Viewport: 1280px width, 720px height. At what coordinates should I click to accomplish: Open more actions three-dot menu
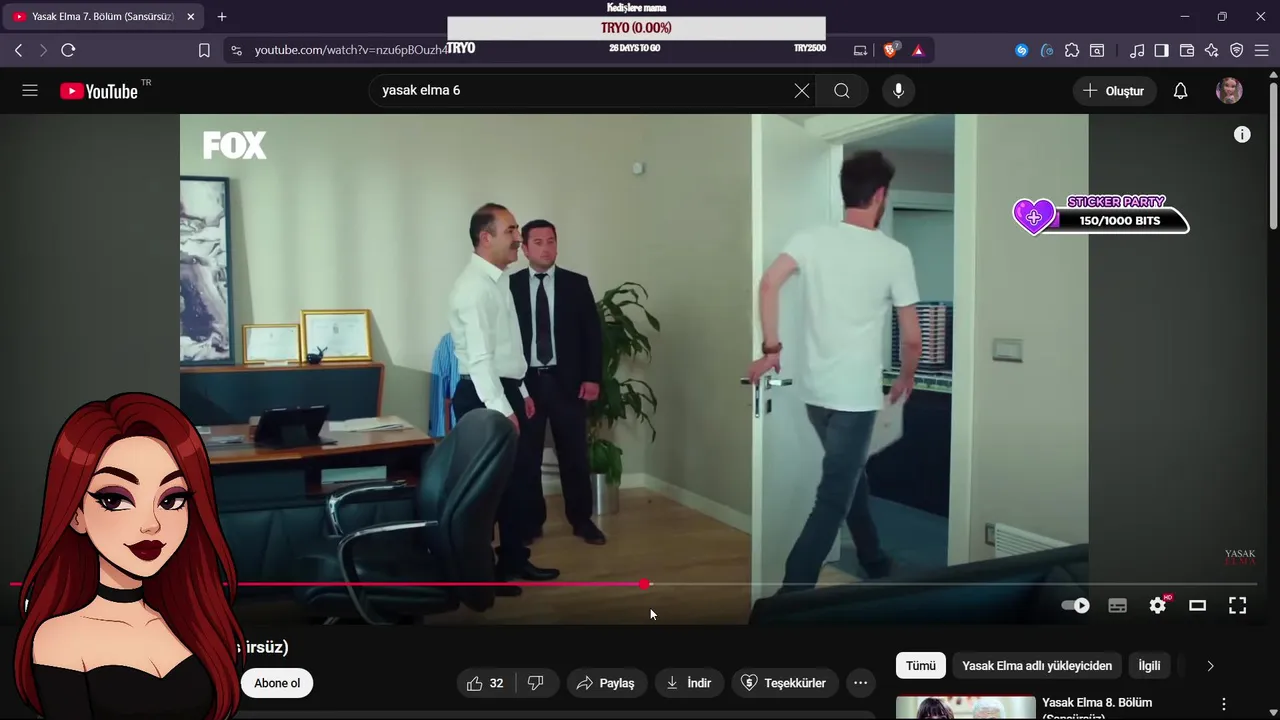[860, 683]
